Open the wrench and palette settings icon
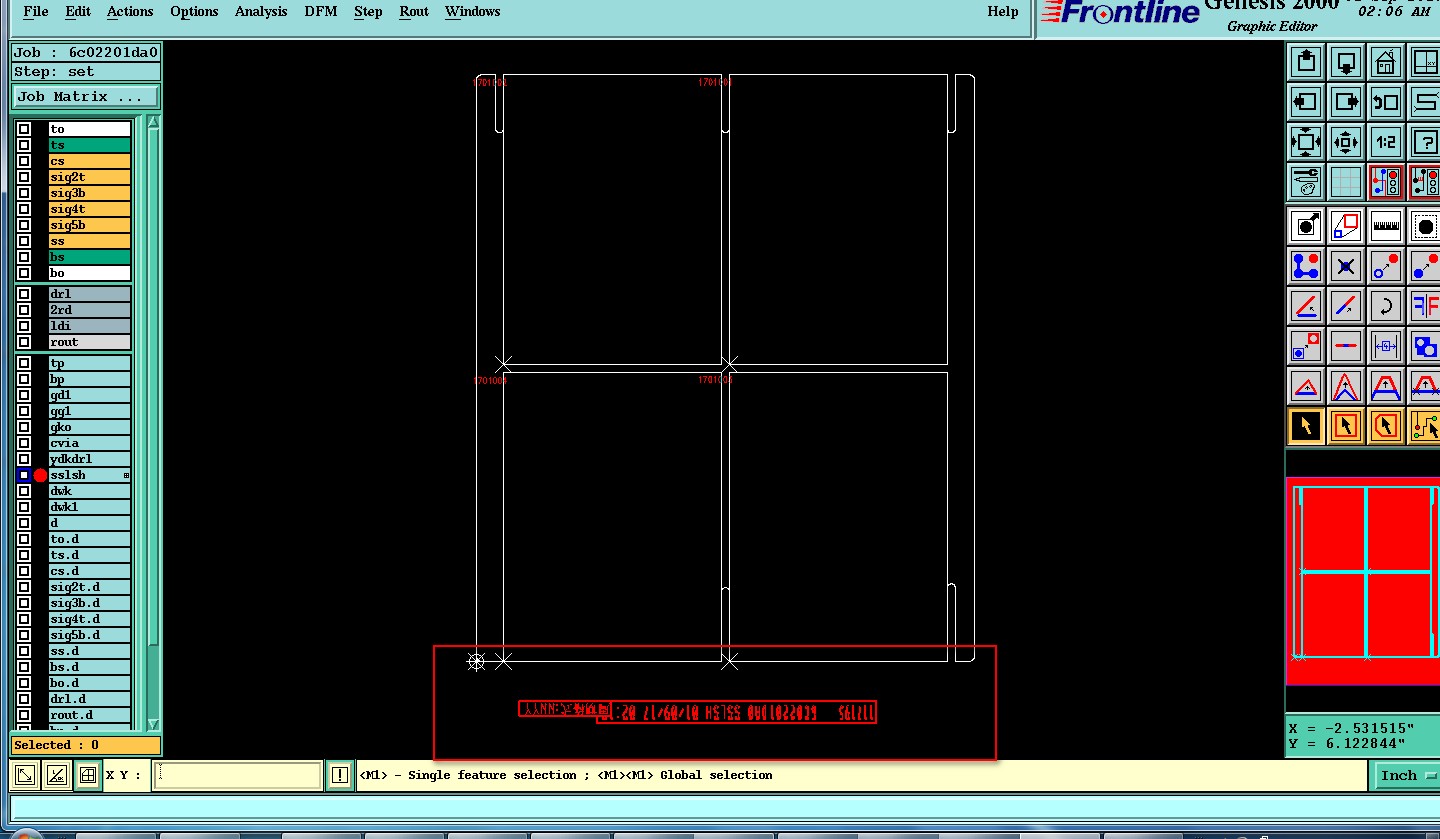1440x839 pixels. [x=1305, y=182]
